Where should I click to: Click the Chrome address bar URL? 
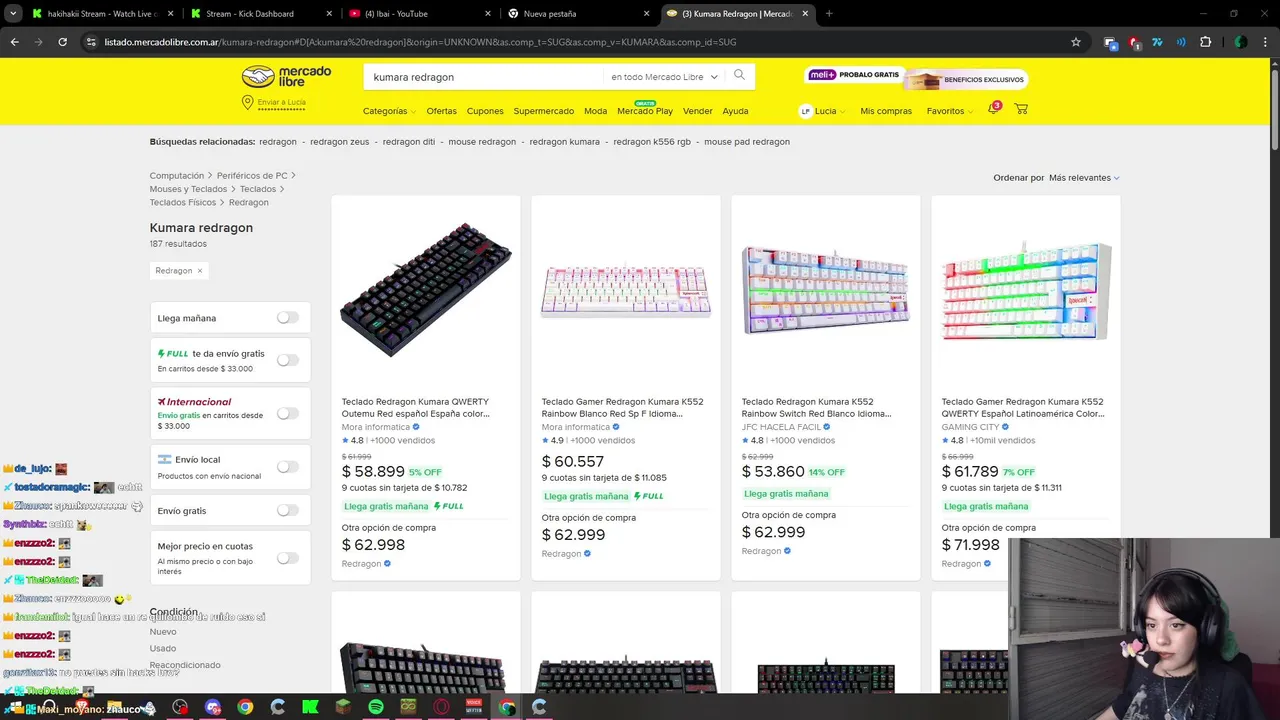[420, 42]
